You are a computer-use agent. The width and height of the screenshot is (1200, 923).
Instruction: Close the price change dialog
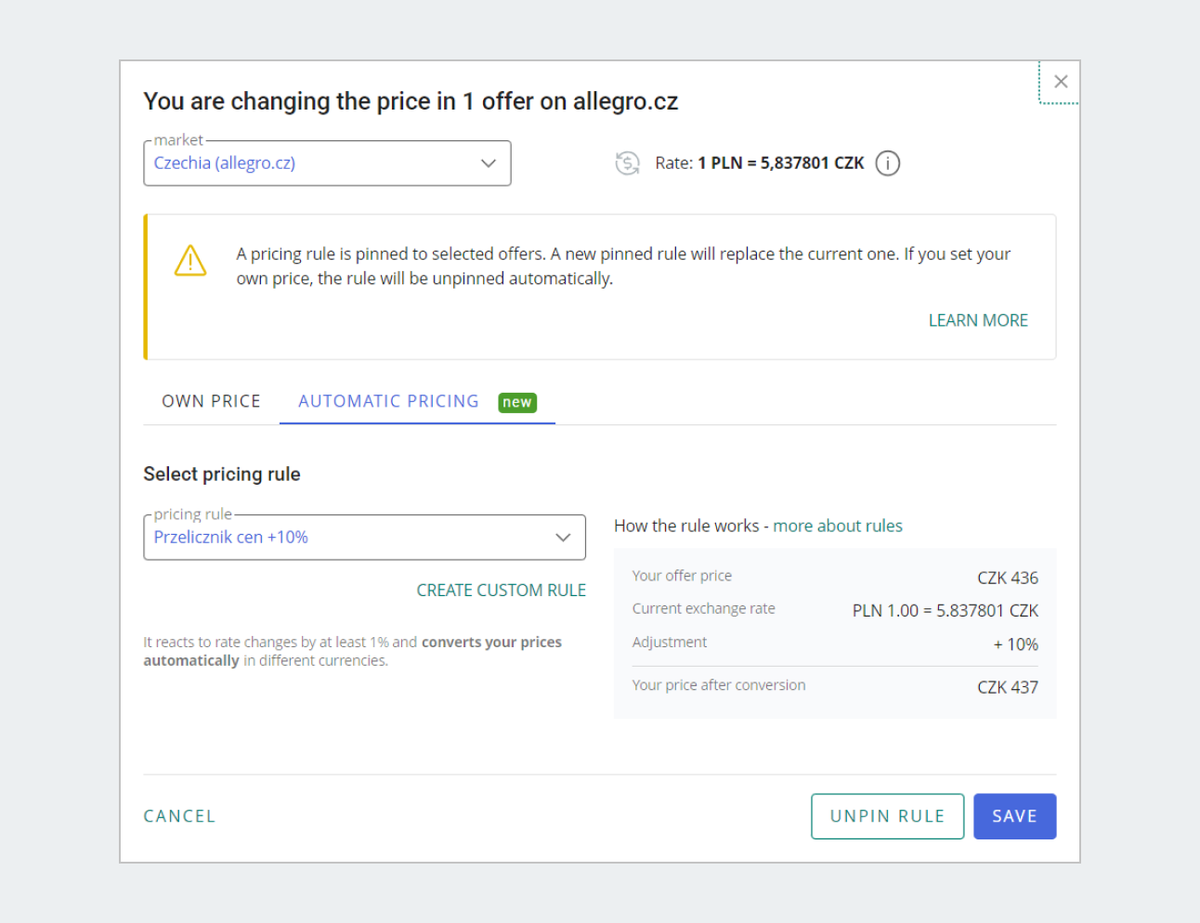(x=1061, y=82)
